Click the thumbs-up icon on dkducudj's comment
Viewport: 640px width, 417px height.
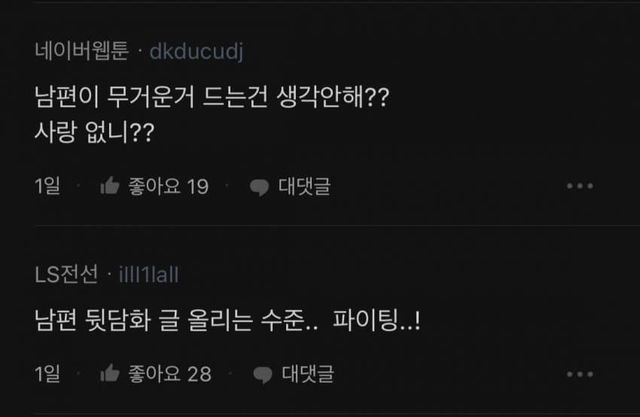(x=110, y=186)
